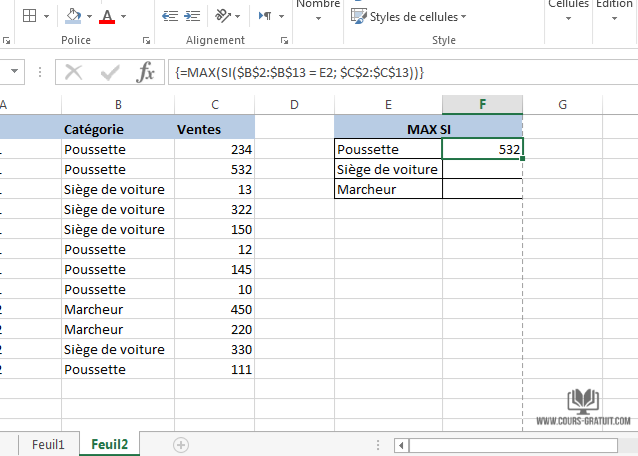Click the Borders icon in Police group
This screenshot has height=456, width=638.
point(30,16)
